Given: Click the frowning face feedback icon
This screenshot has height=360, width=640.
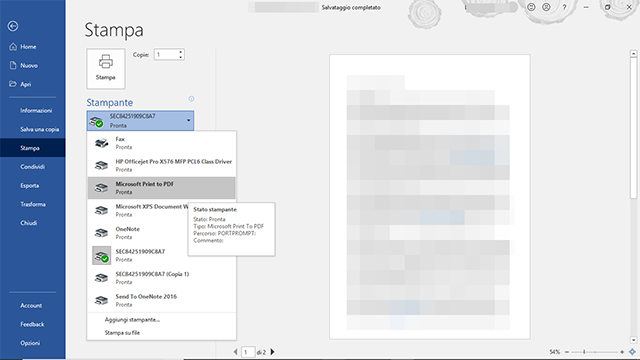Looking at the screenshot, I should pyautogui.click(x=546, y=7).
